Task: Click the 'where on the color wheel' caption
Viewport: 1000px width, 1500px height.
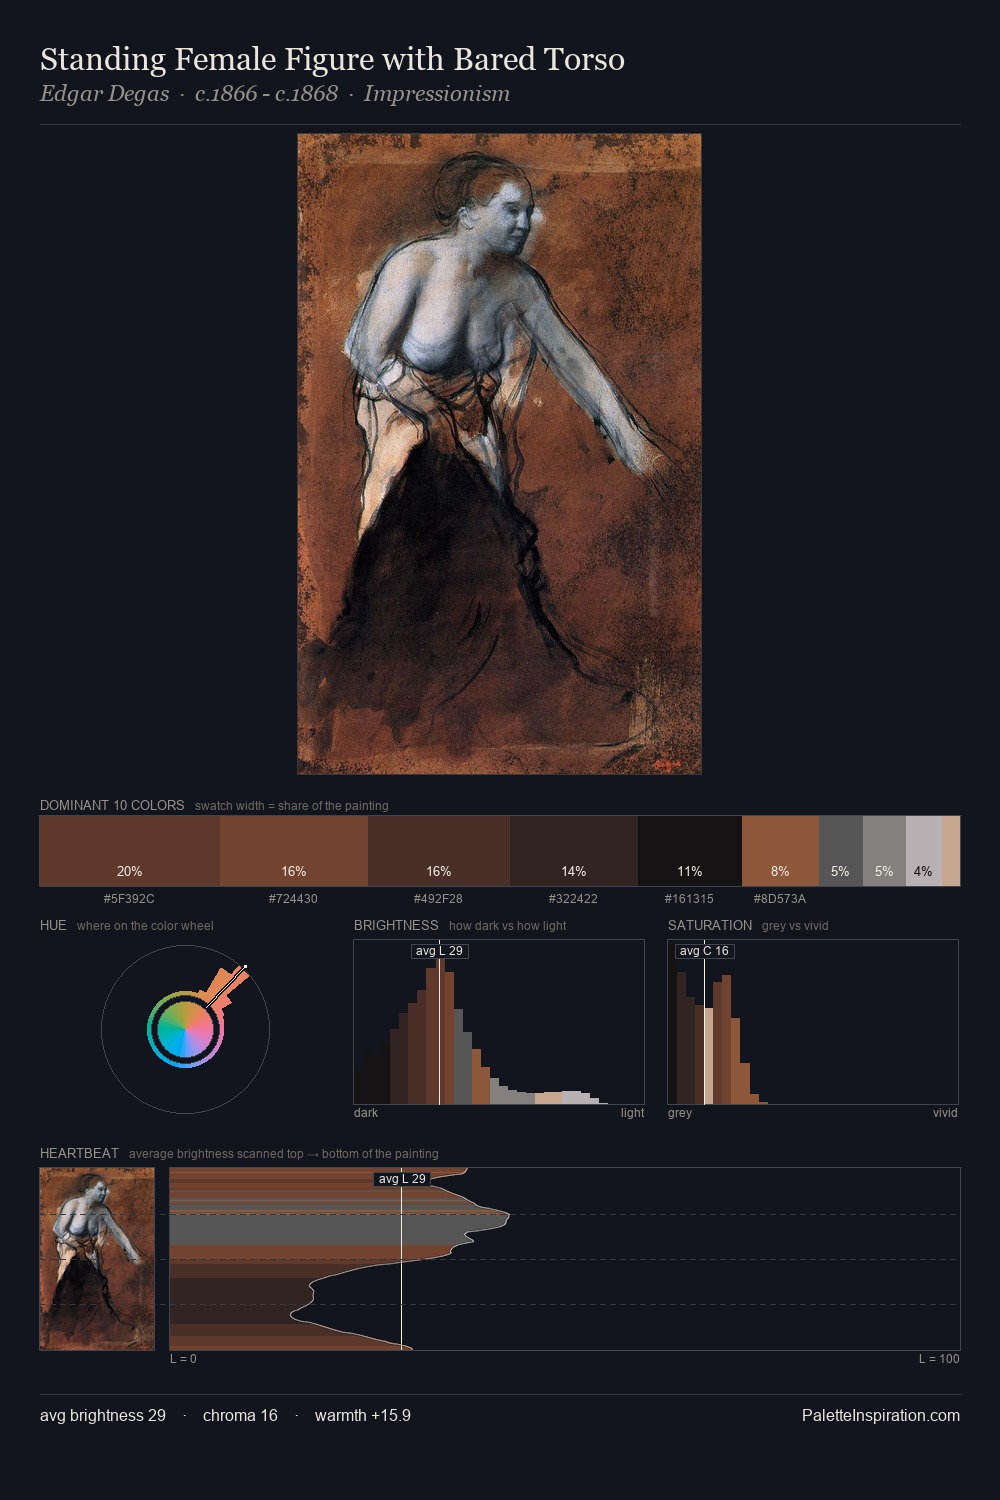Action: [x=145, y=926]
